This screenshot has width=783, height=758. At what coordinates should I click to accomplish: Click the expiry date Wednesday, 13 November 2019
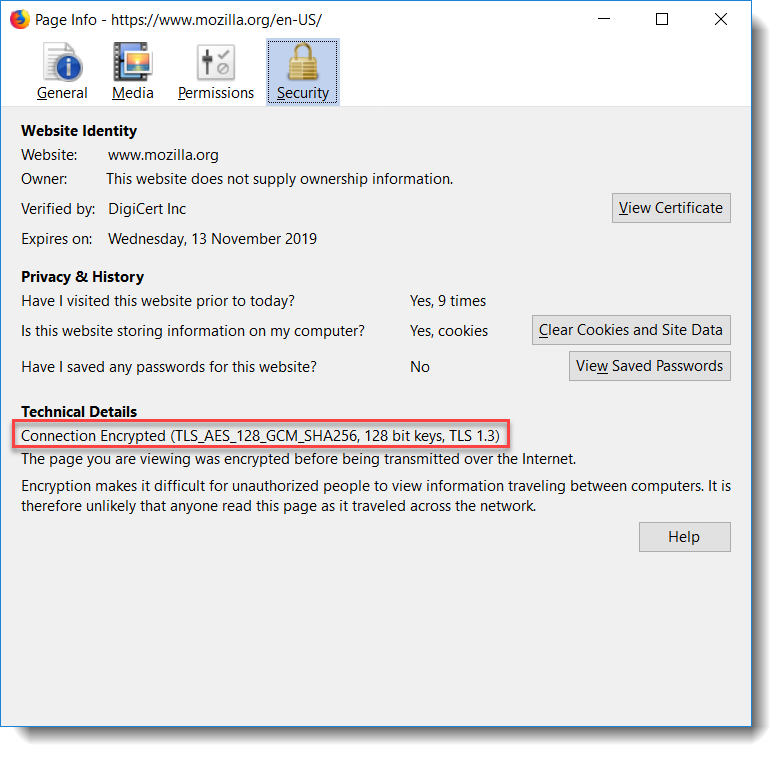212,239
